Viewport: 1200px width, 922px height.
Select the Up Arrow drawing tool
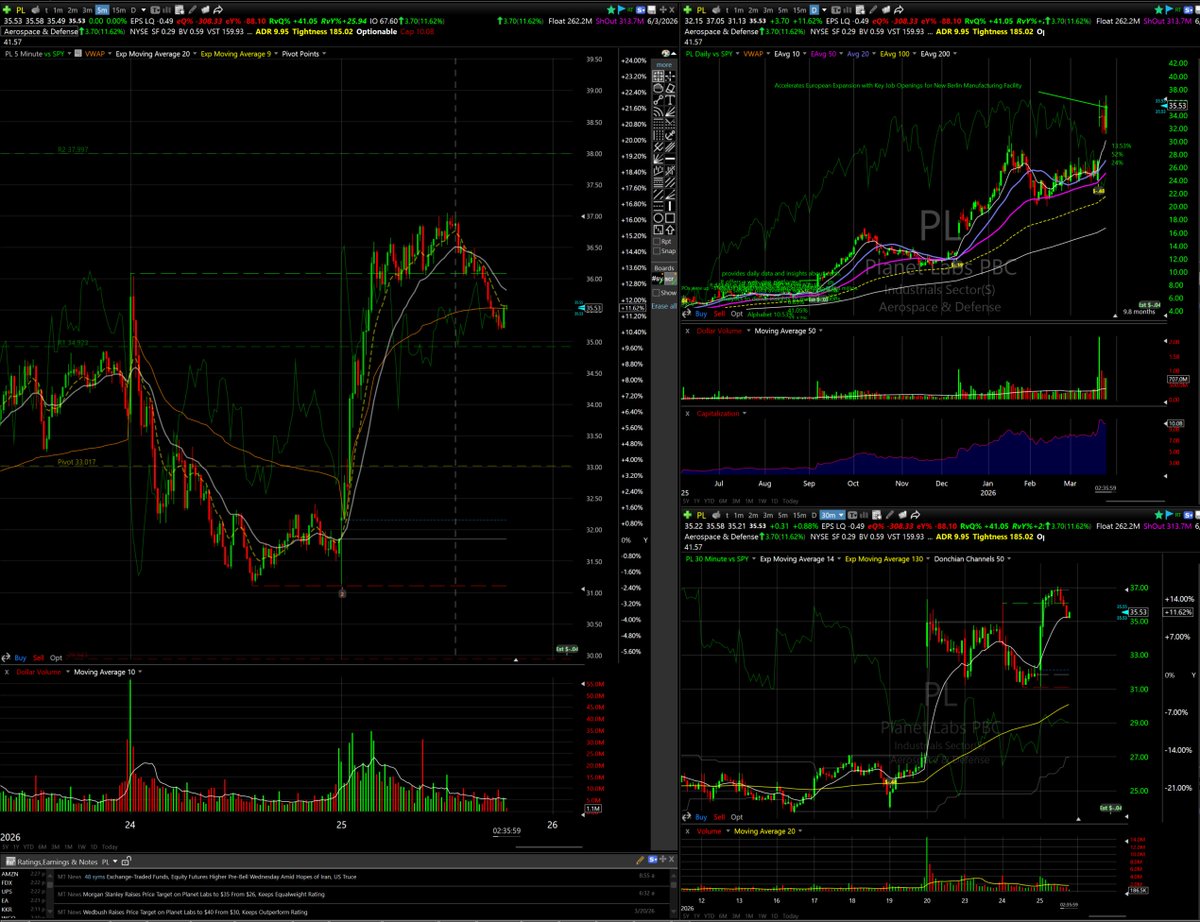670,229
